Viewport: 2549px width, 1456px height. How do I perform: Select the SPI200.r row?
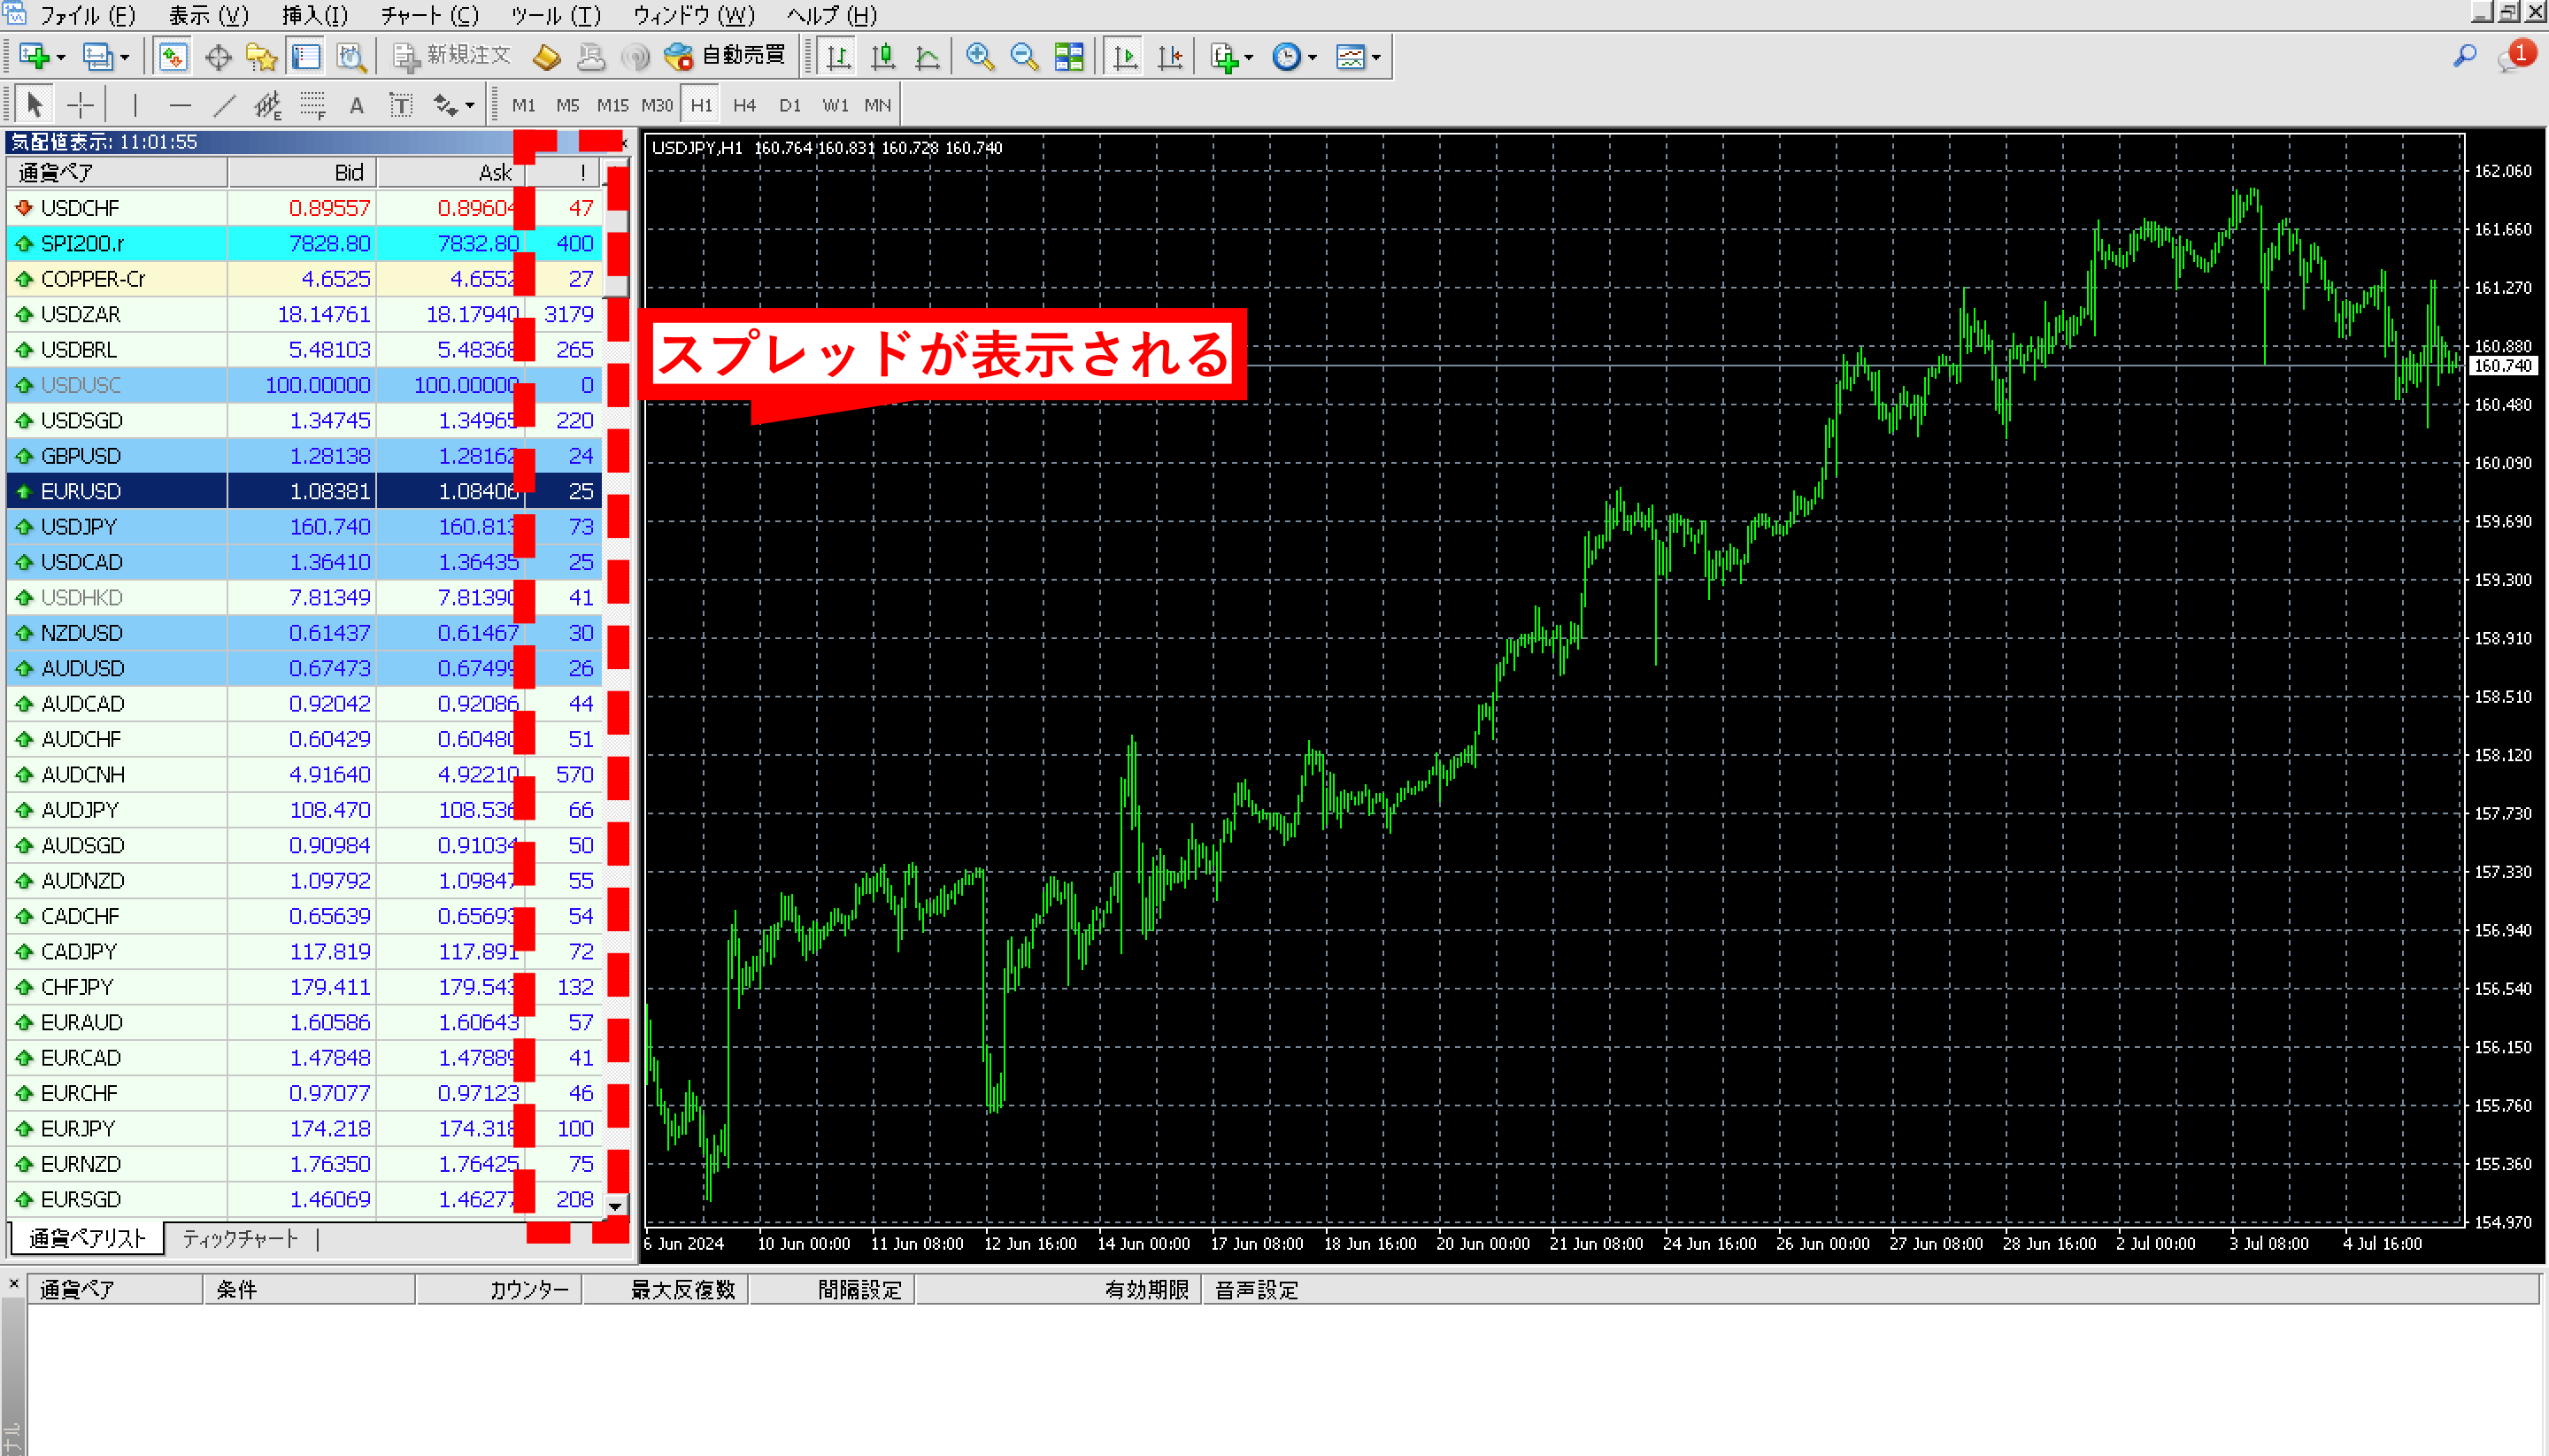point(304,243)
